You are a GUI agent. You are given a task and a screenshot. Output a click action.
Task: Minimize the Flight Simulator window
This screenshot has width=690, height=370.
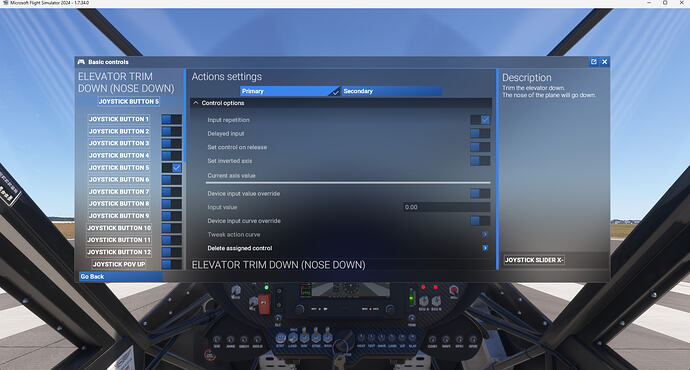(649, 3)
